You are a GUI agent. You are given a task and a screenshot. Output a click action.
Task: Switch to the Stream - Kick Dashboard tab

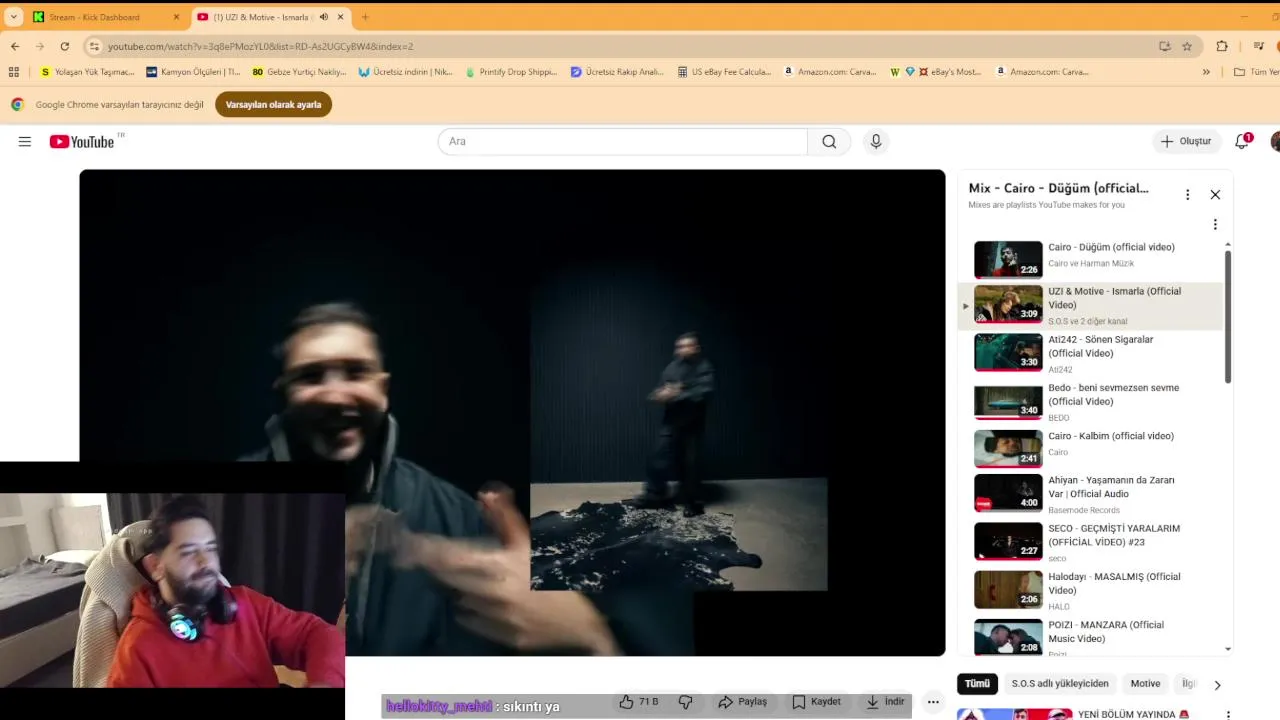107,17
